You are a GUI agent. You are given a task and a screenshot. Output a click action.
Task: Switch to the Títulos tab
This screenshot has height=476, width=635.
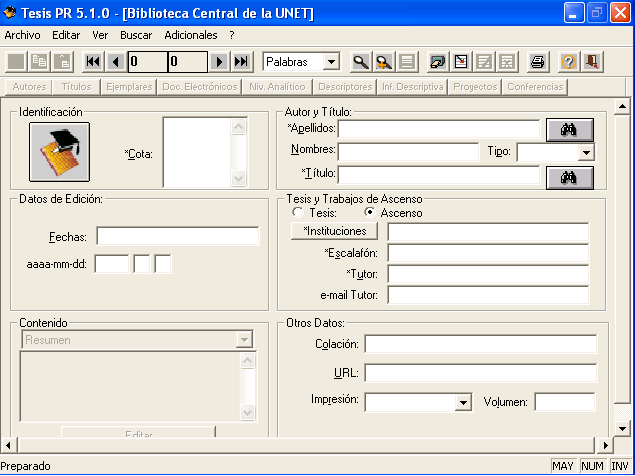[x=76, y=87]
